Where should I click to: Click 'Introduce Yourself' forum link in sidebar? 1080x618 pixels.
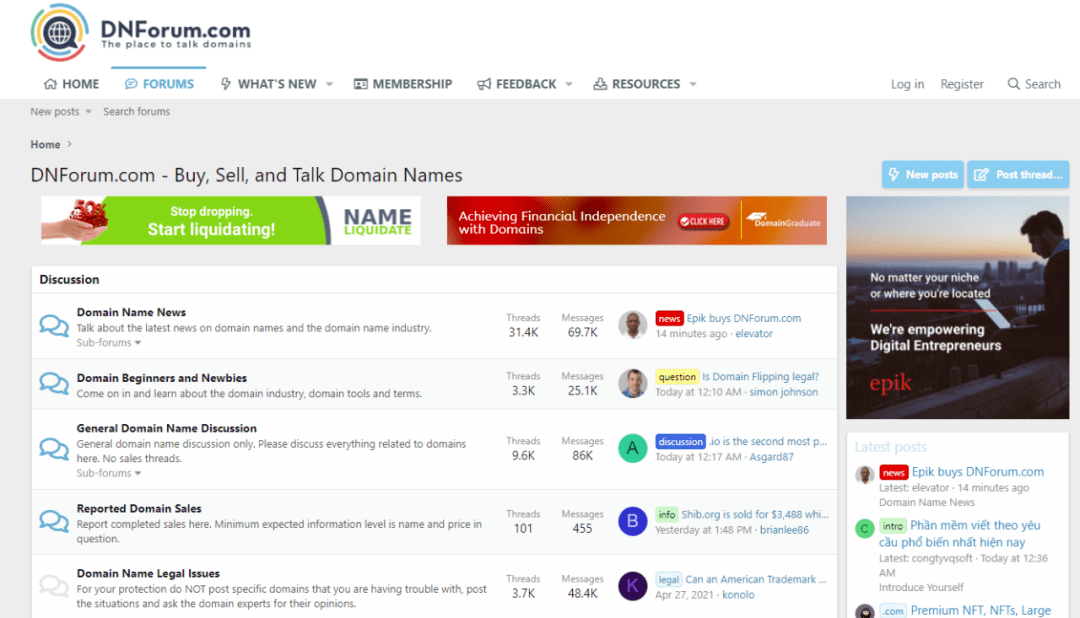(x=921, y=588)
